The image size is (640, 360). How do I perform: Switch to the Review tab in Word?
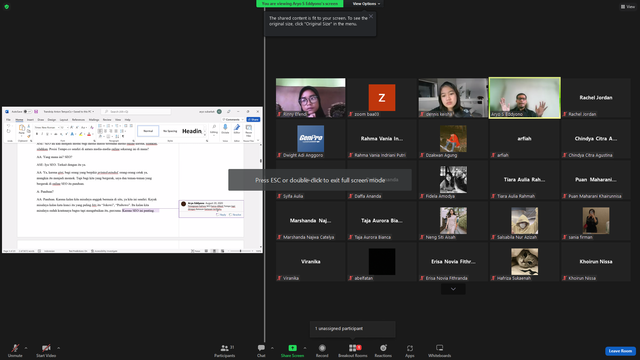pyautogui.click(x=107, y=120)
